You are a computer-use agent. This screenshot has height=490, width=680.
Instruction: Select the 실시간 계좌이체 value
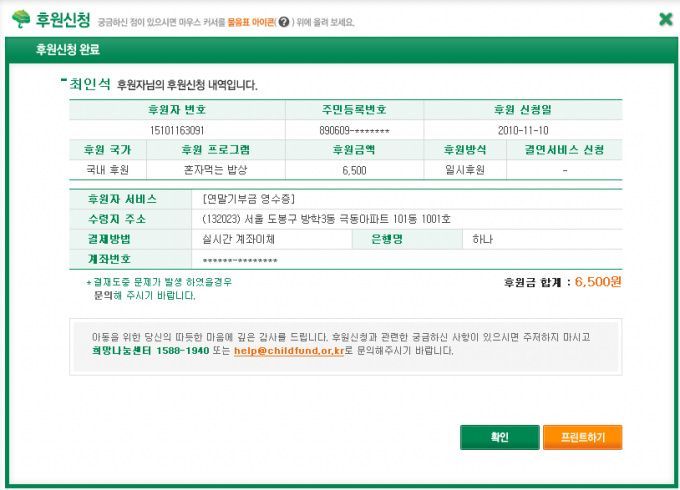coord(239,239)
